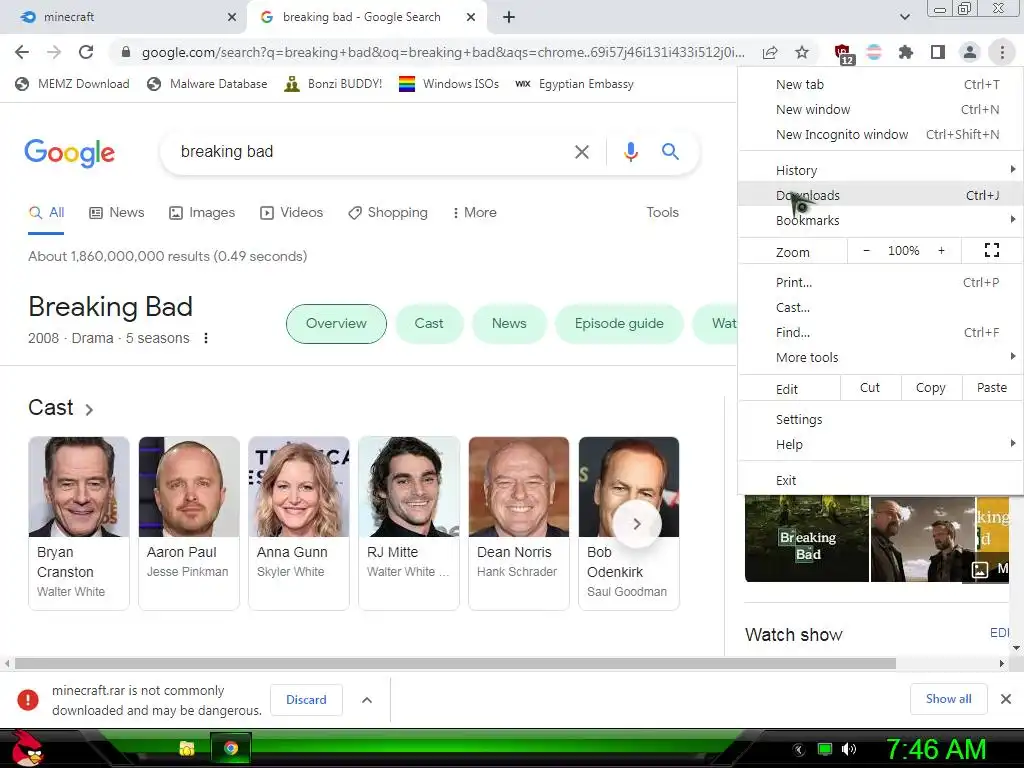Image resolution: width=1024 pixels, height=768 pixels.
Task: Open the Extensions puzzle piece icon
Action: point(906,52)
